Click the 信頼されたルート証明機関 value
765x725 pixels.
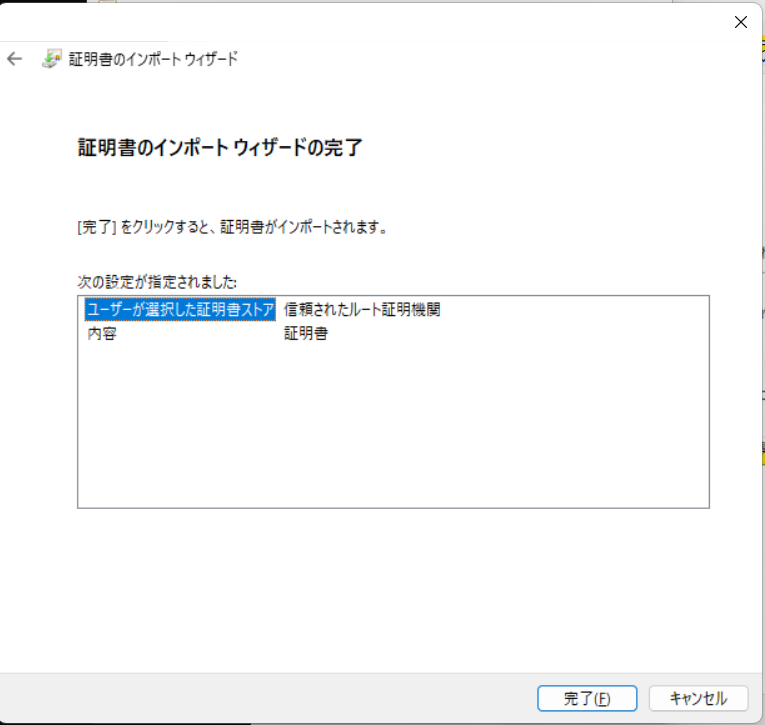[x=362, y=310]
